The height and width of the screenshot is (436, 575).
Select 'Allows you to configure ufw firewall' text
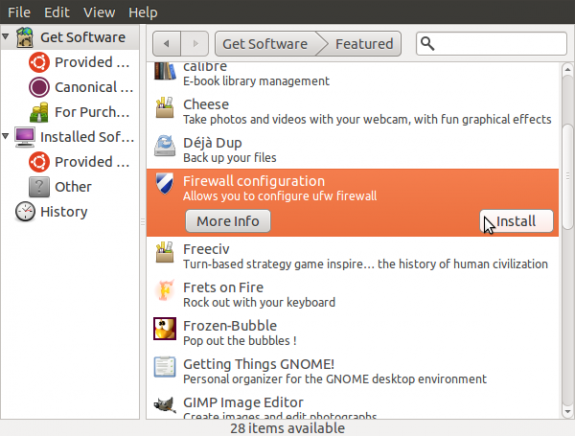280,196
